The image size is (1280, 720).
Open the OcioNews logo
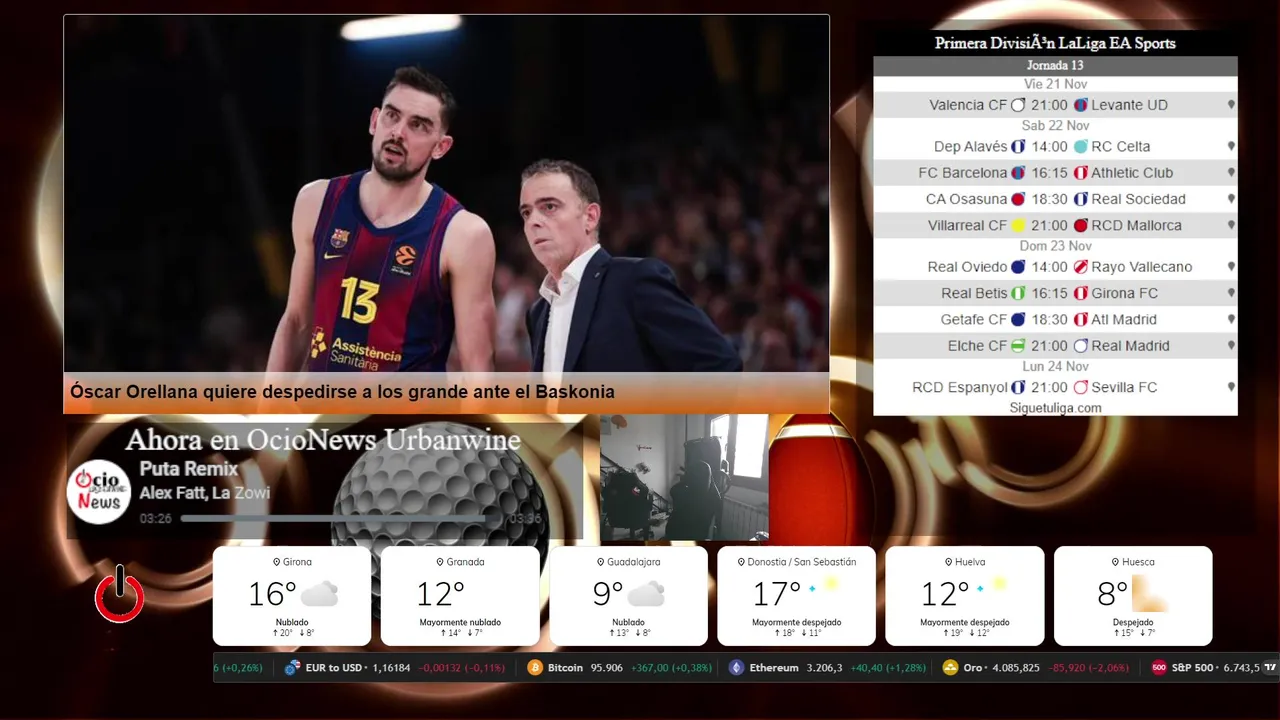click(x=99, y=490)
